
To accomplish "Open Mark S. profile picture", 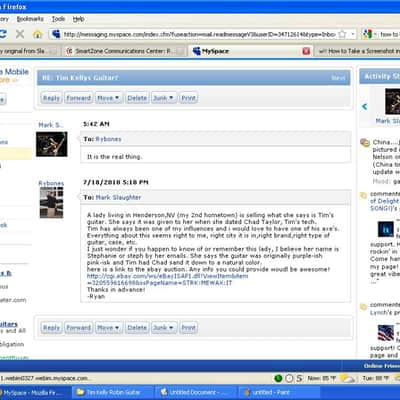I will pos(52,144).
